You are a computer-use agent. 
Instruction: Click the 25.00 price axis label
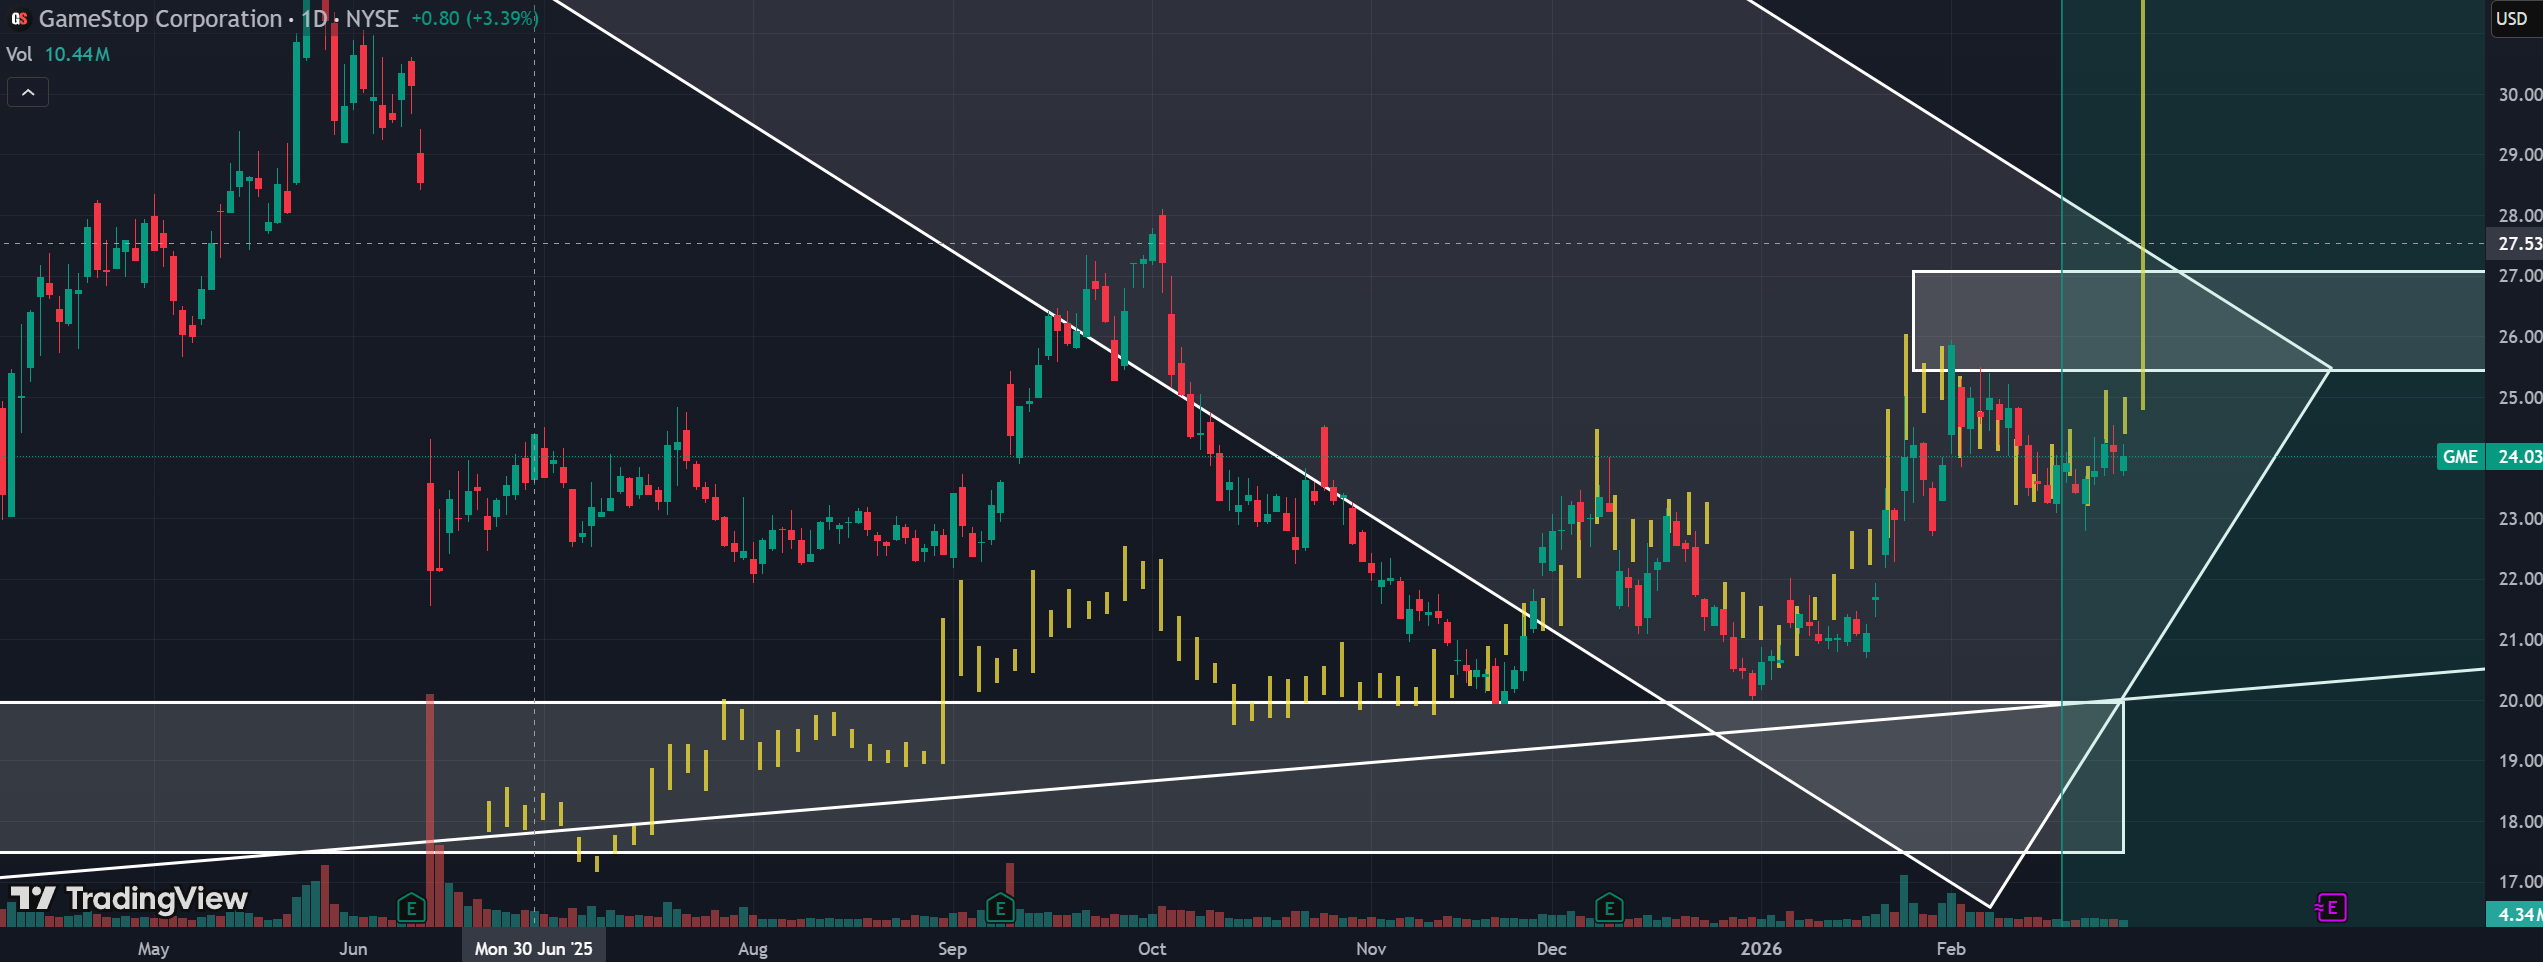pos(2520,398)
